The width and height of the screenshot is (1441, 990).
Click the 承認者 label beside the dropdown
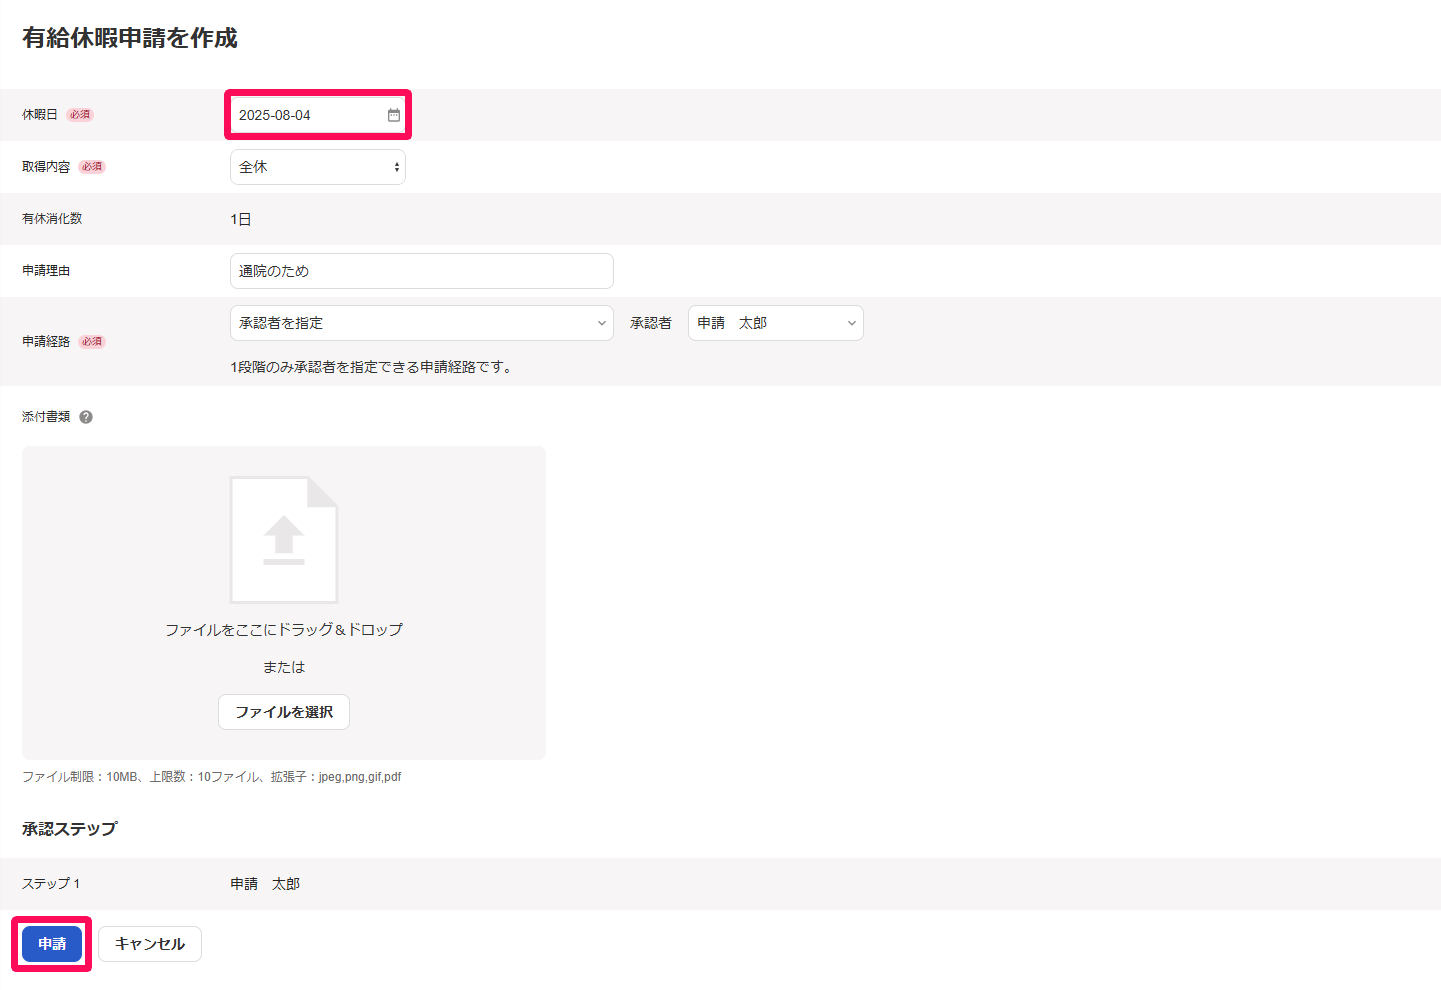(x=651, y=323)
